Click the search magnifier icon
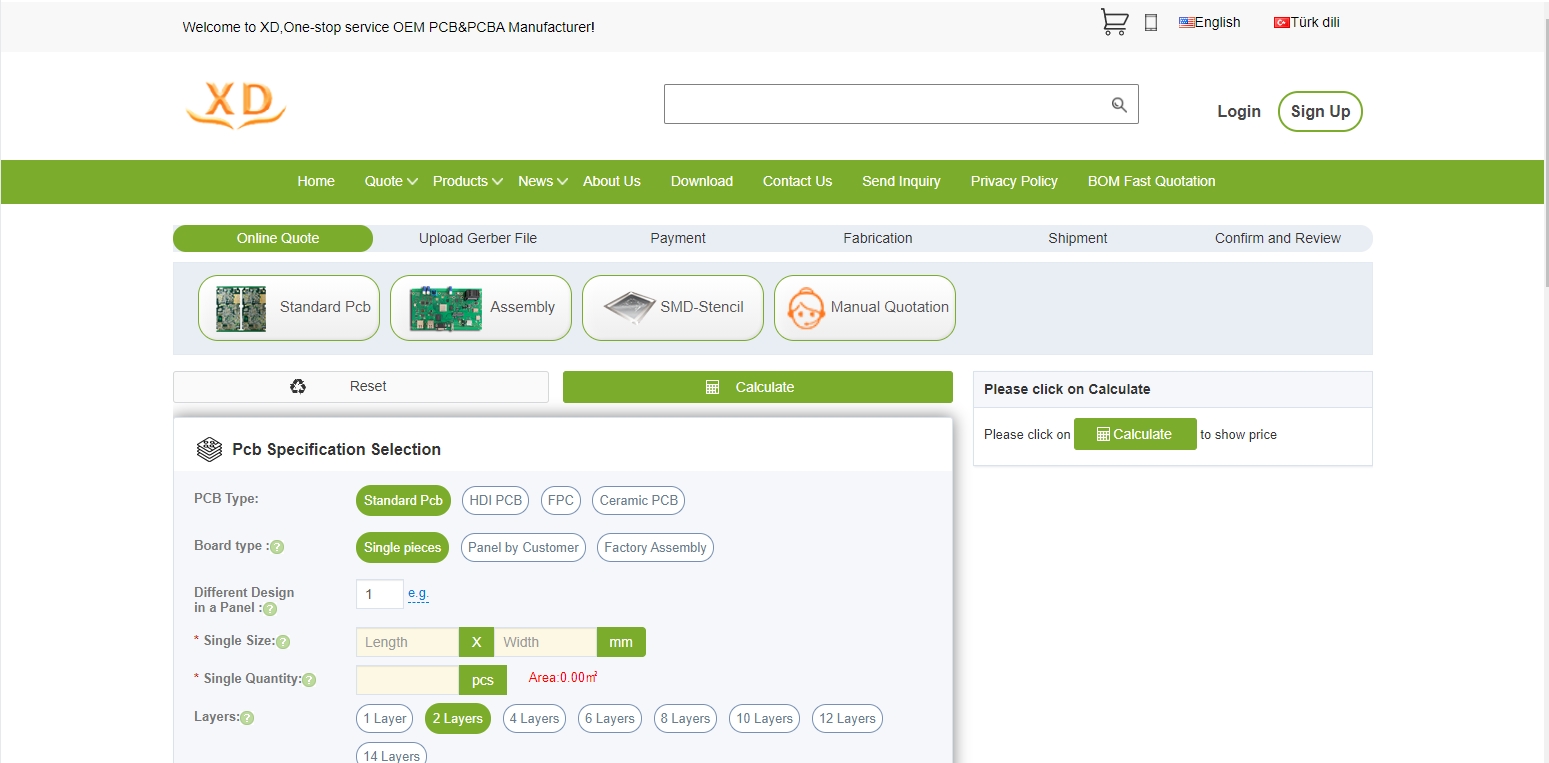Image resolution: width=1549 pixels, height=763 pixels. 1119,105
